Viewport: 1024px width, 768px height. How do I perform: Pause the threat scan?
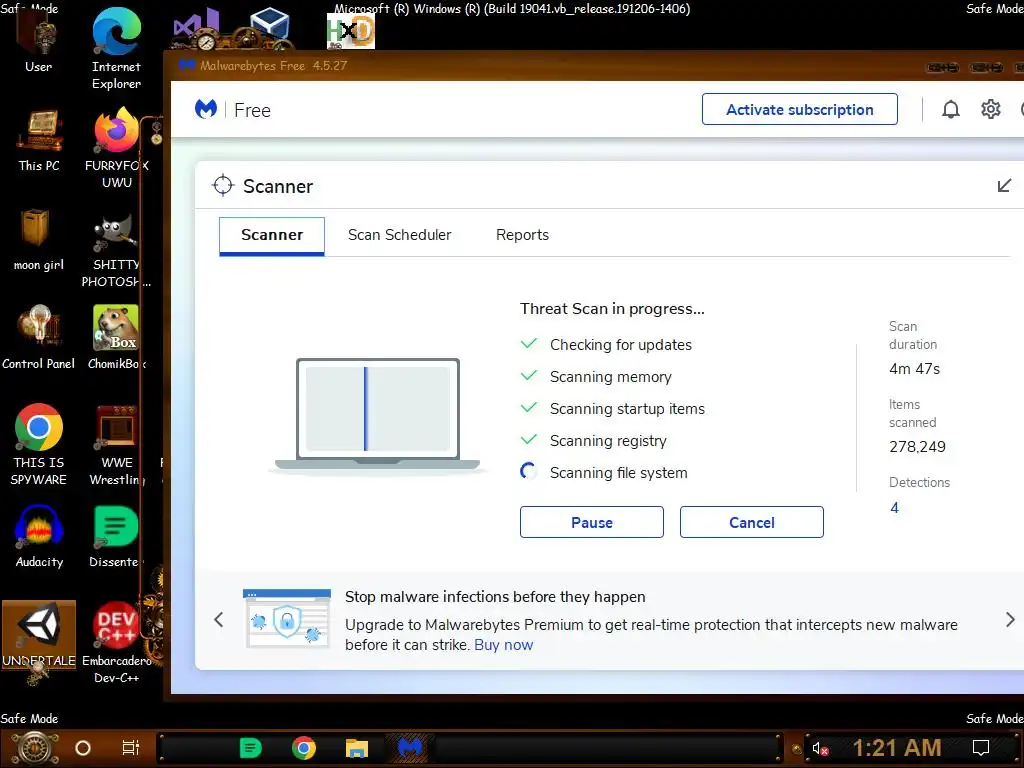(x=592, y=522)
